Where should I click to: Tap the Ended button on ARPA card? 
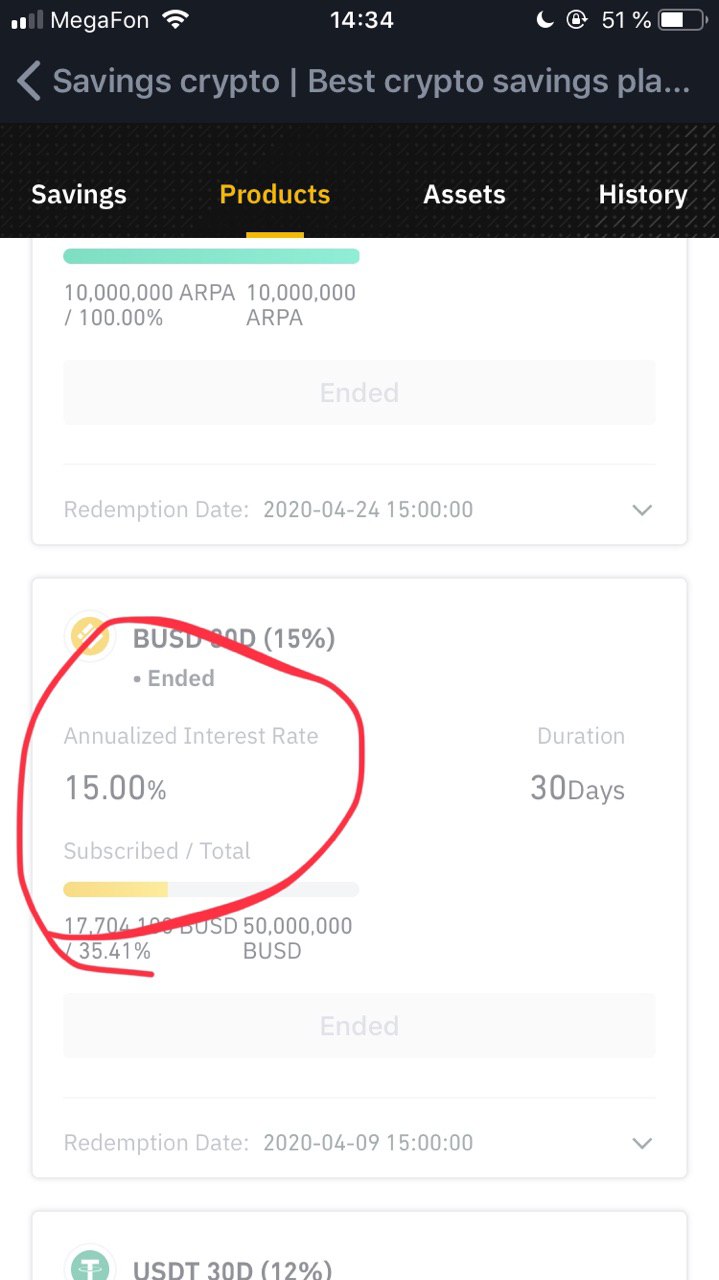pos(359,392)
